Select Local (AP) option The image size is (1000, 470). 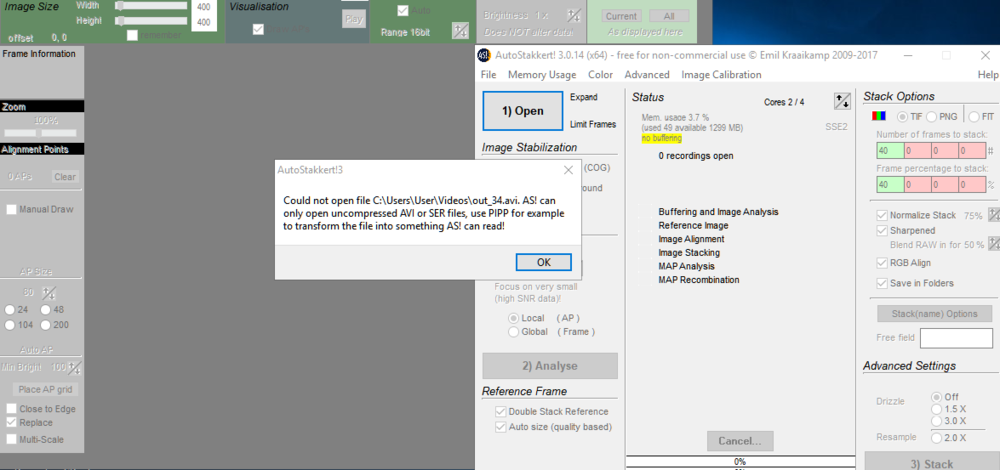[513, 318]
